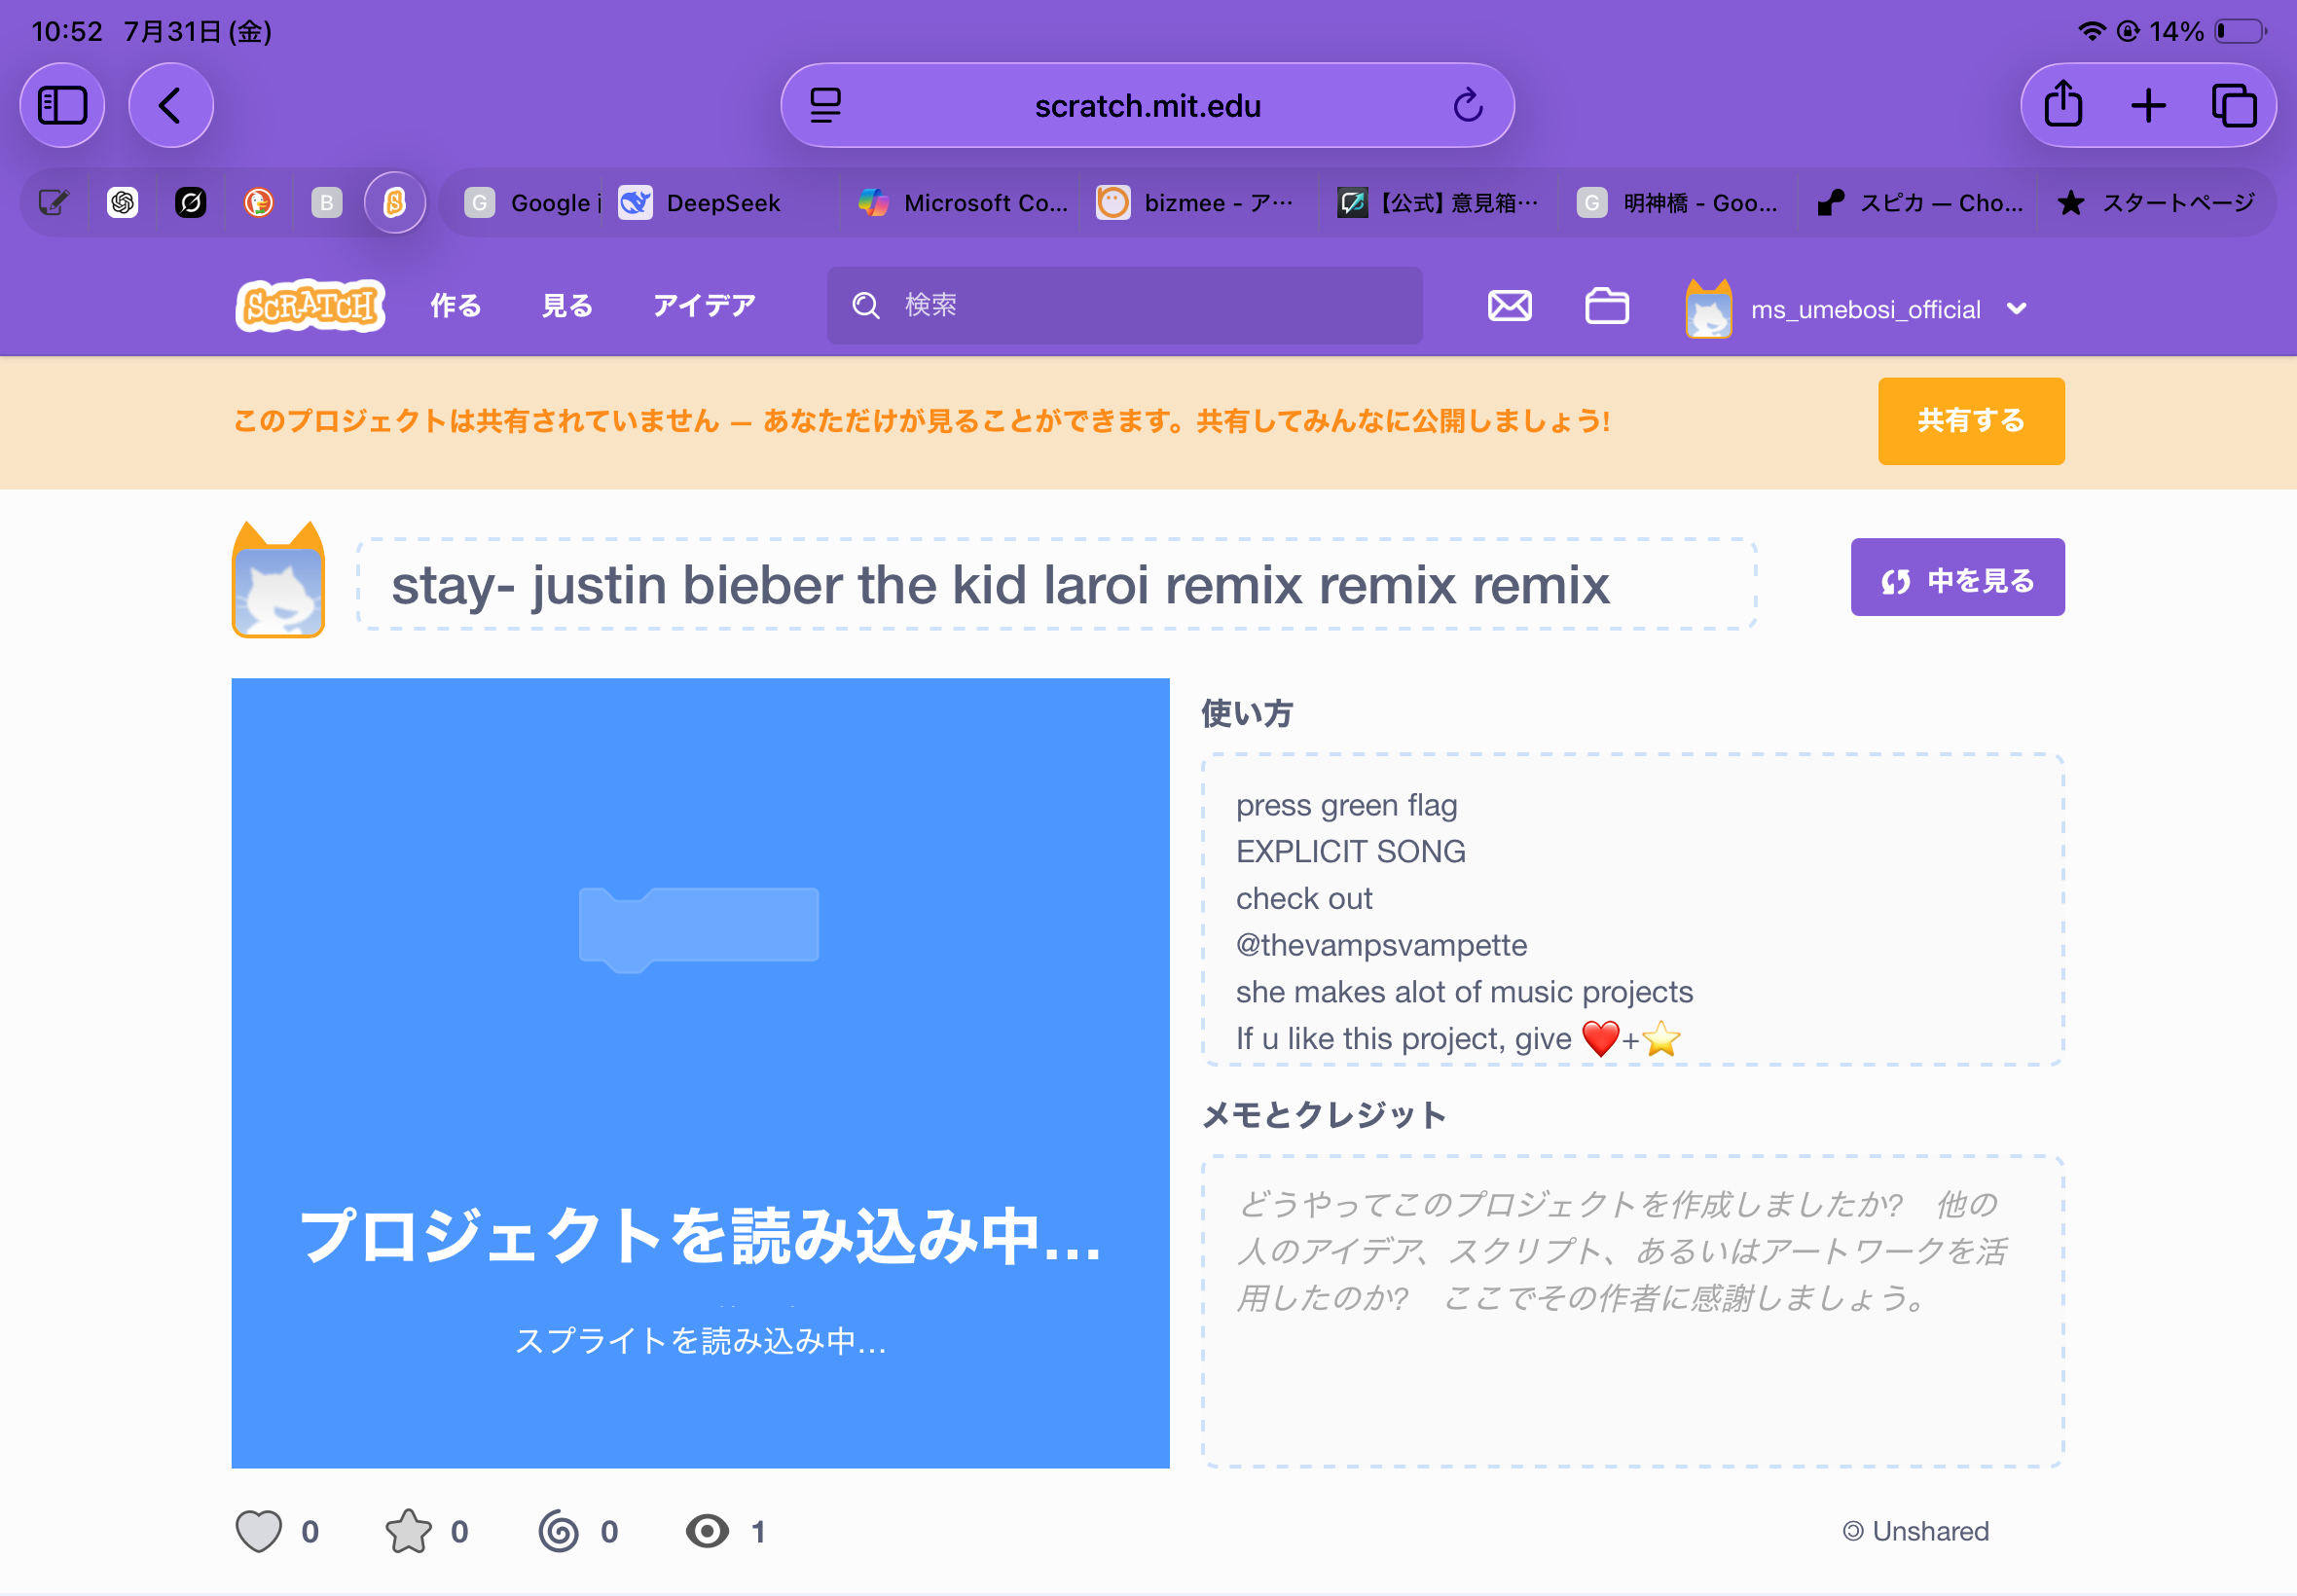Switch to the Microsoft Copilot tab

(962, 203)
